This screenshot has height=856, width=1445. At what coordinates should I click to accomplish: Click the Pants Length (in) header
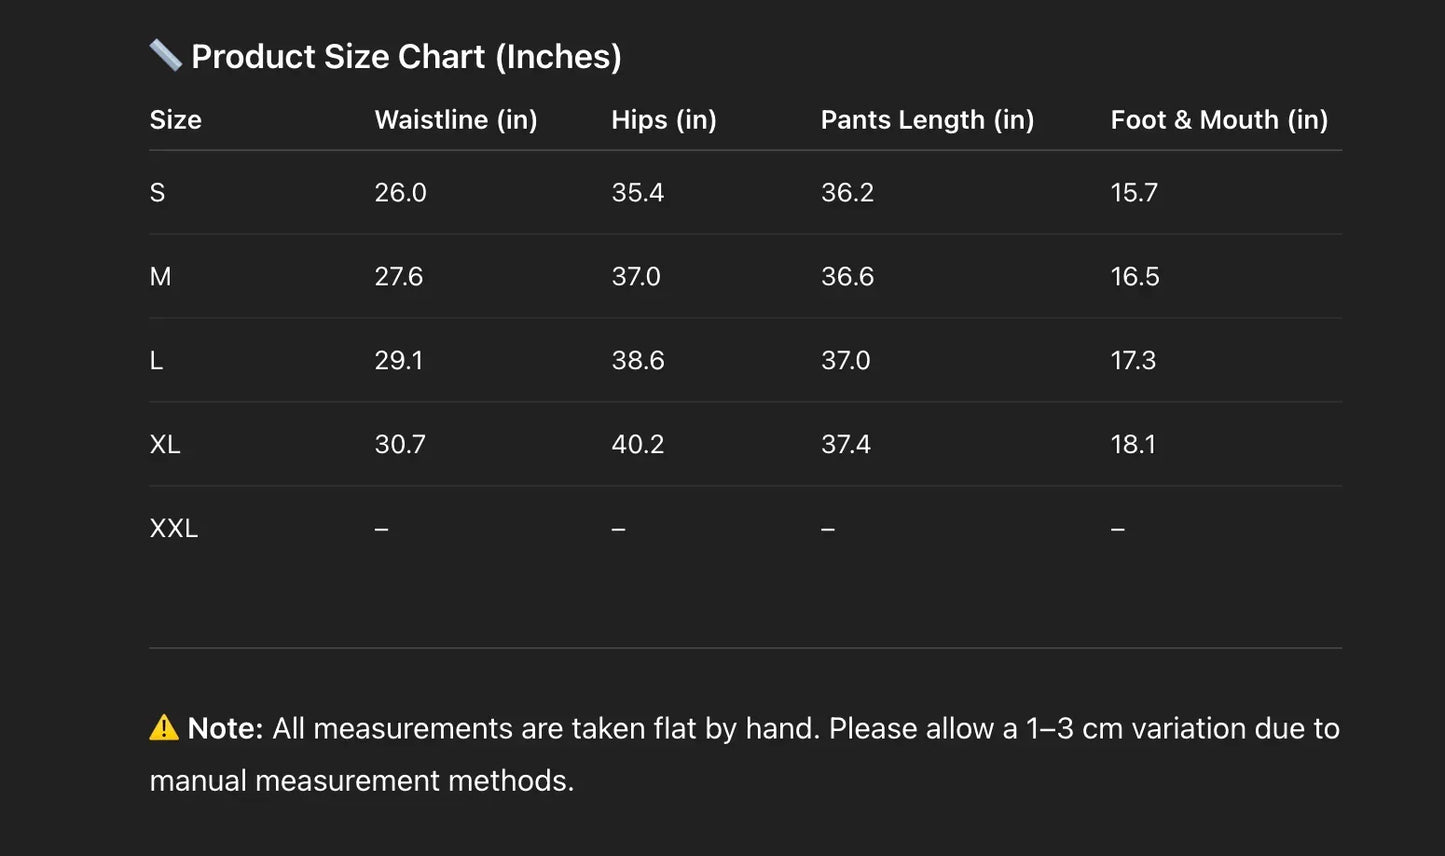[927, 120]
